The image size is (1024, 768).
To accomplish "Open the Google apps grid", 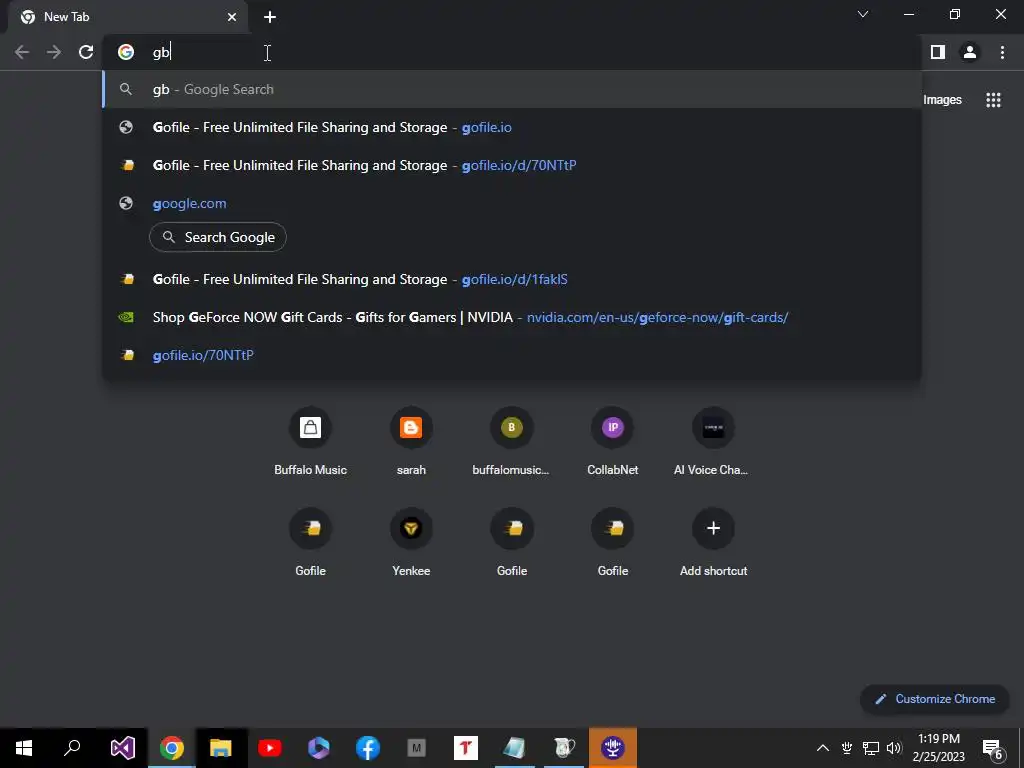I will point(993,100).
